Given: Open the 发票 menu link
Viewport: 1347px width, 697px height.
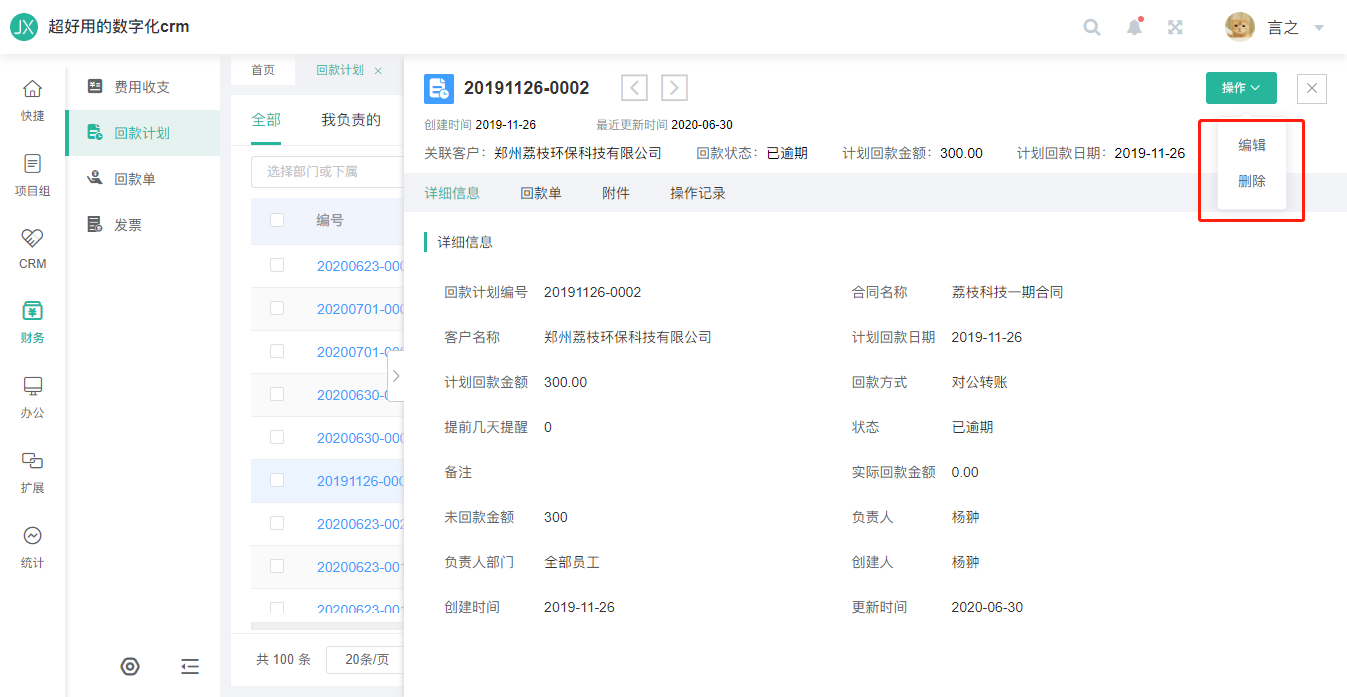Looking at the screenshot, I should (x=128, y=225).
